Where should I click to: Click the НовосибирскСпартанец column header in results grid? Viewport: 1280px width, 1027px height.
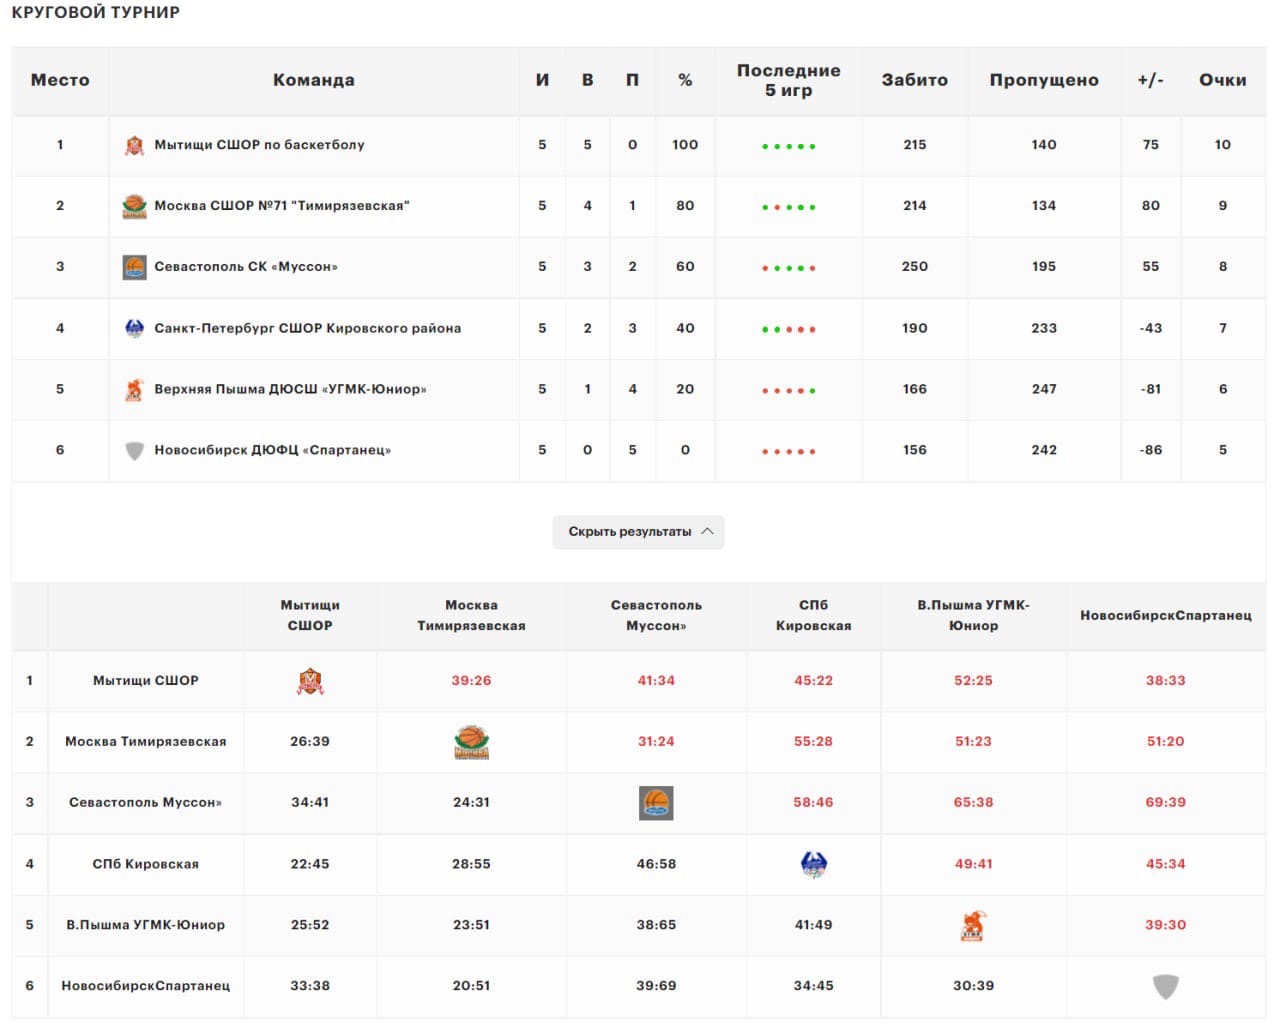pos(1166,616)
